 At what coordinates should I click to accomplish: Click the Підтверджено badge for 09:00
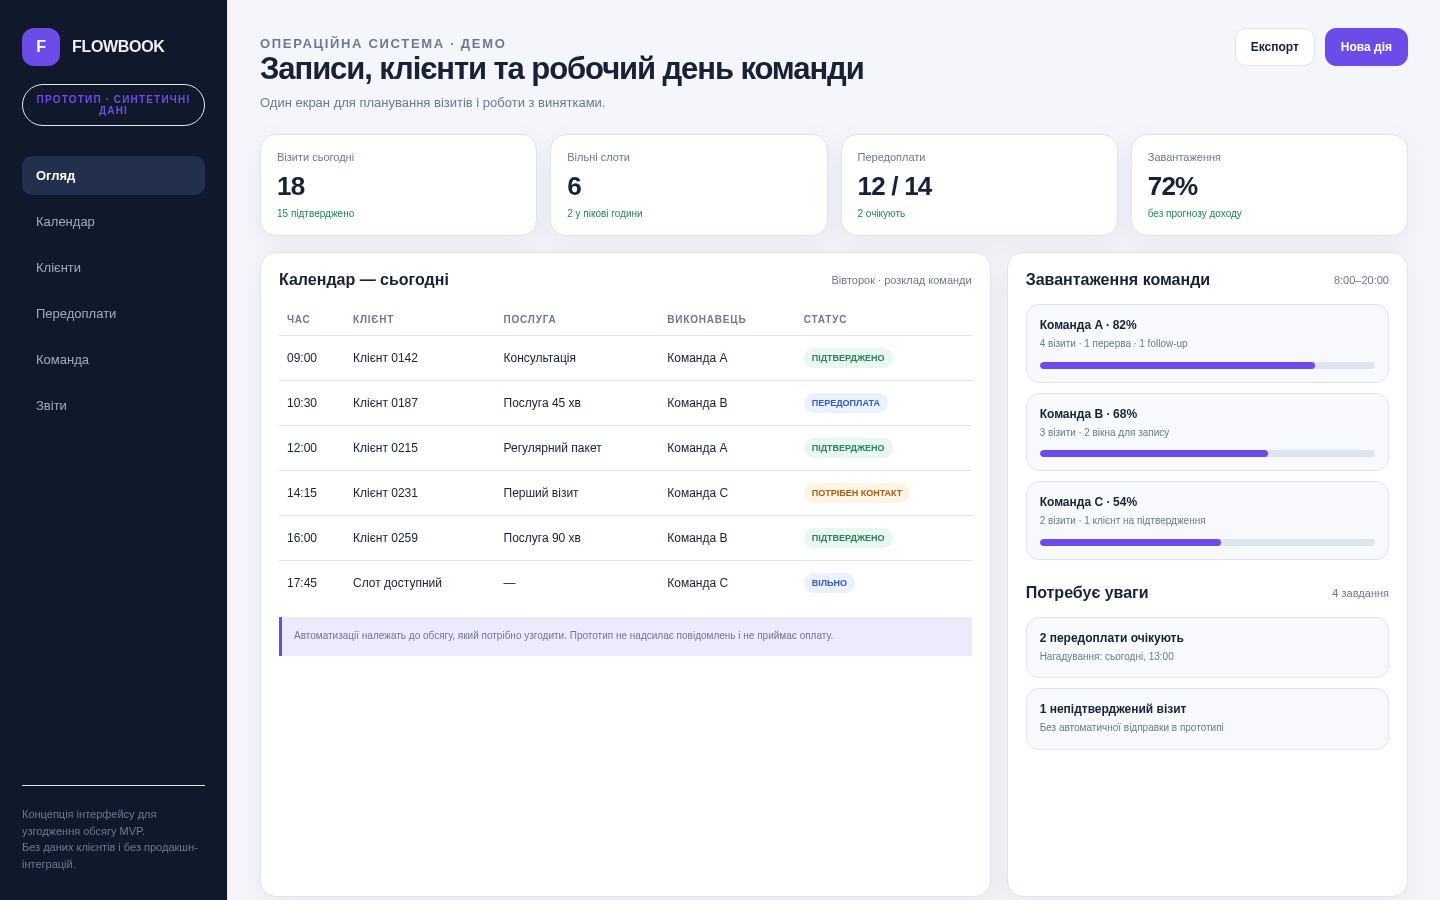click(848, 358)
